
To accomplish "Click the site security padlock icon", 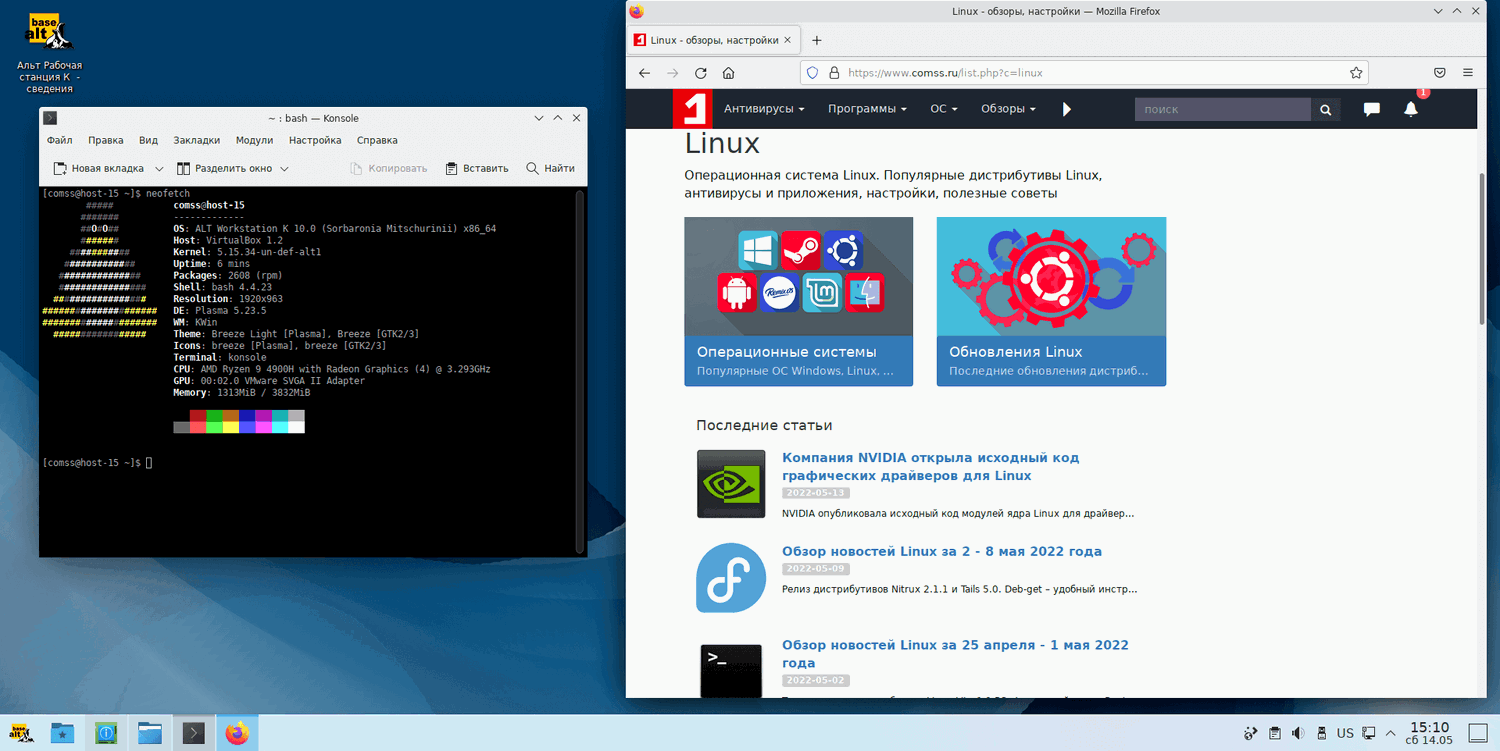I will tap(833, 73).
